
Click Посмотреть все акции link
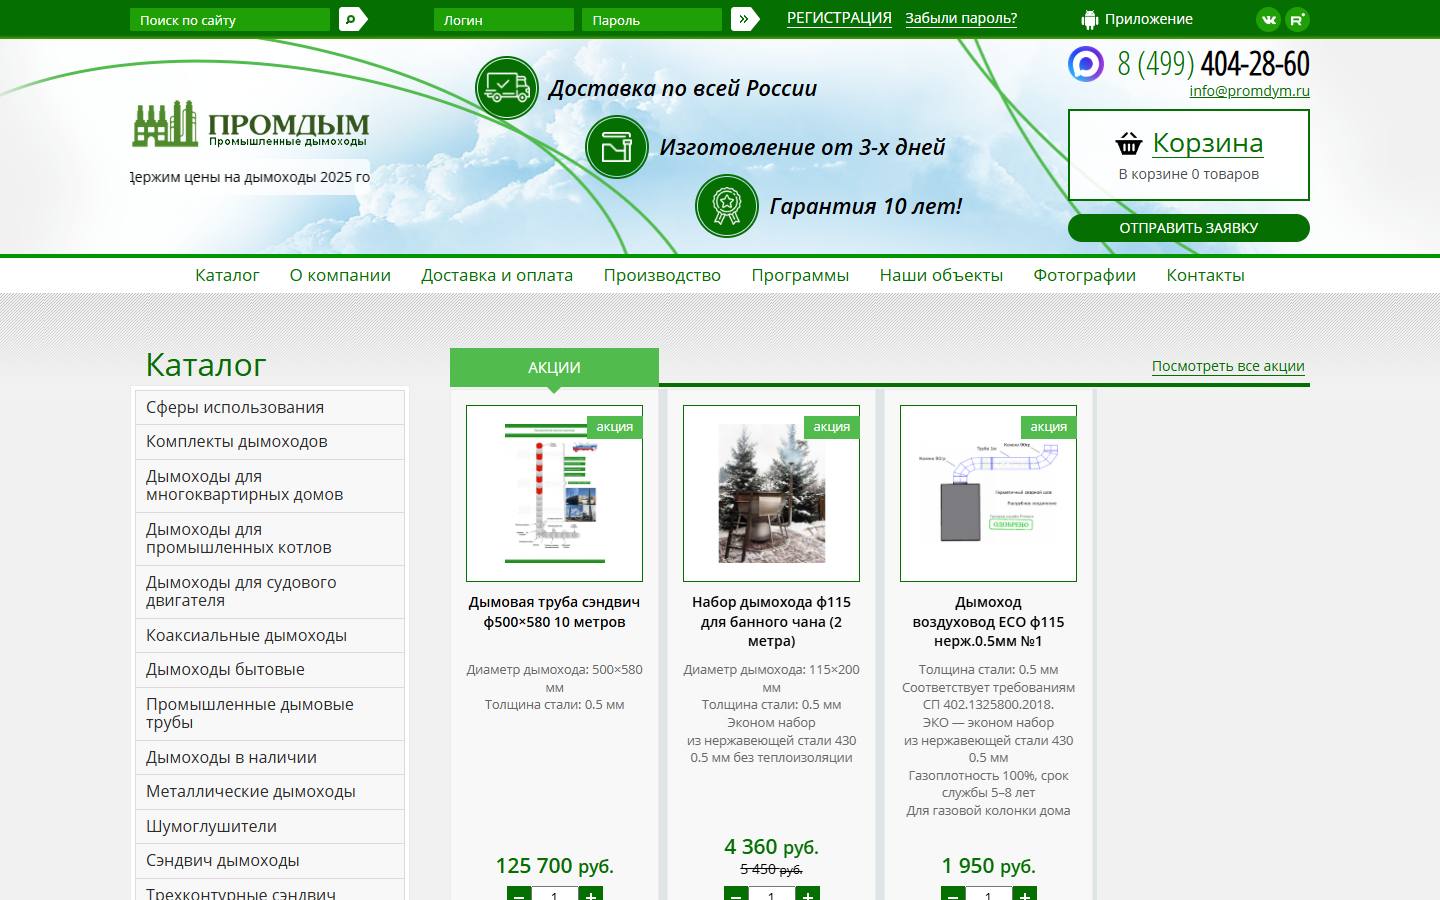tap(1228, 366)
